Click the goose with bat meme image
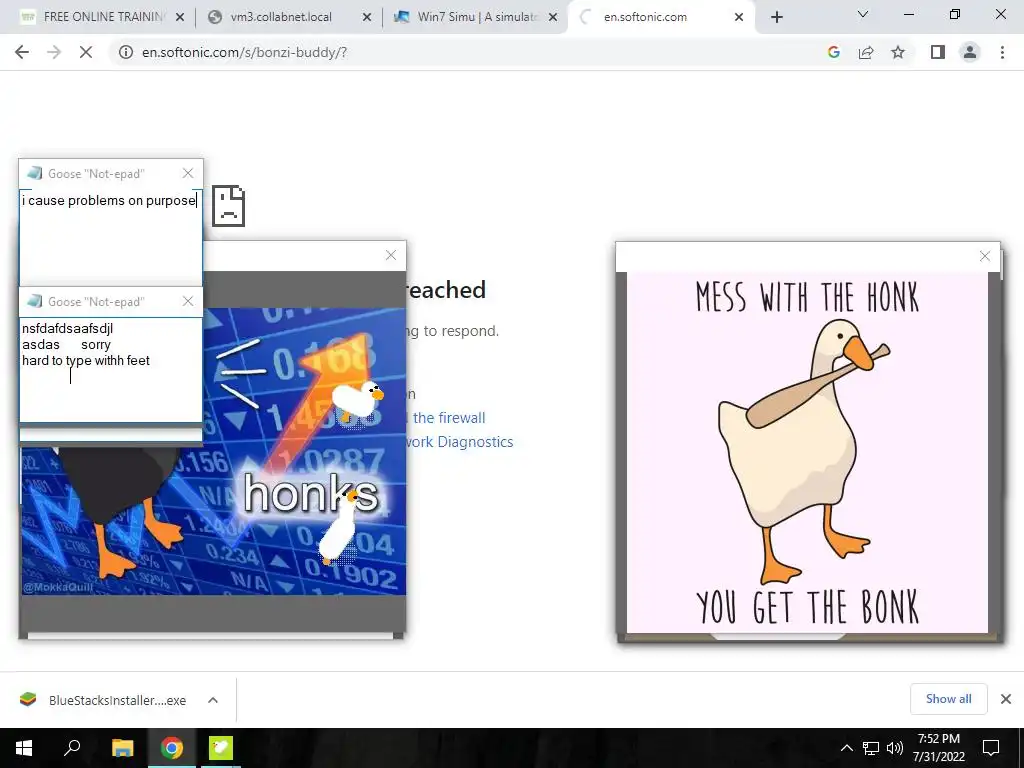The image size is (1024, 768). point(807,452)
